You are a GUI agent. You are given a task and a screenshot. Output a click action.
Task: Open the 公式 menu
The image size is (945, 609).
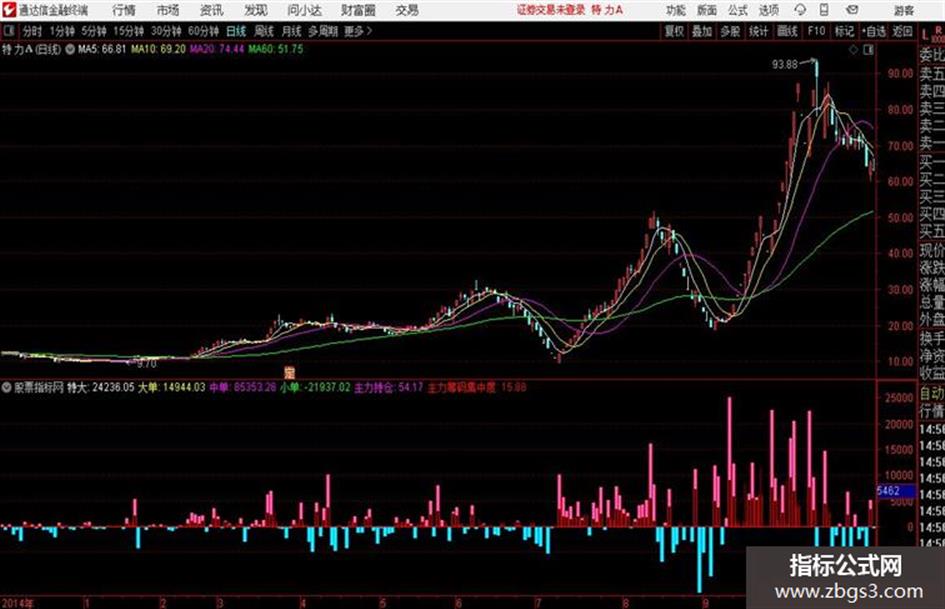[x=737, y=10]
